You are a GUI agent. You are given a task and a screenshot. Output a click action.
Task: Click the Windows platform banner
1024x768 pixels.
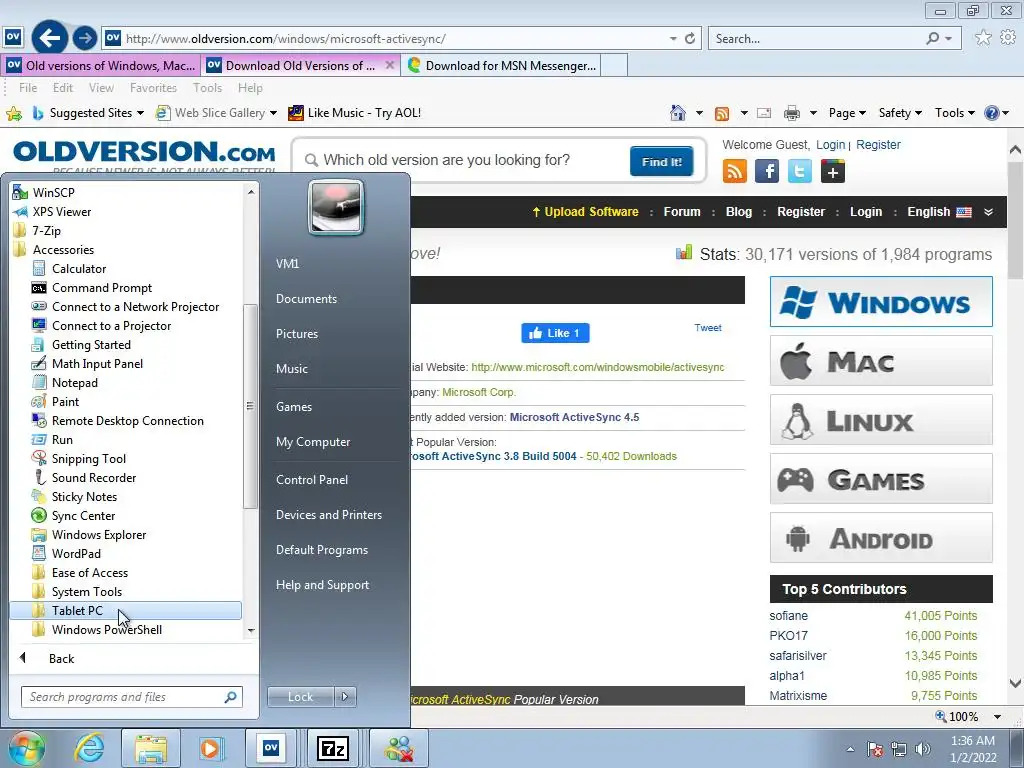881,302
